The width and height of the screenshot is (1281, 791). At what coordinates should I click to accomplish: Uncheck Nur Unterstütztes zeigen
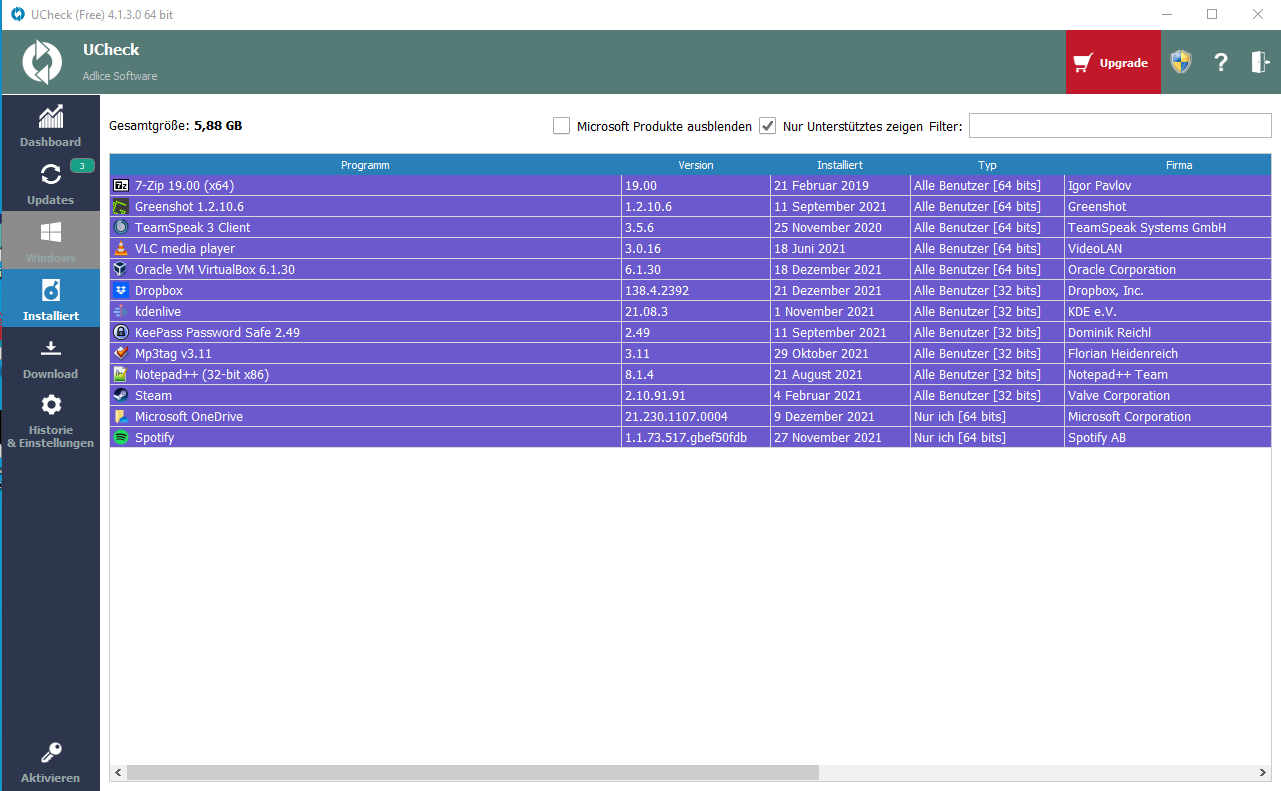768,126
